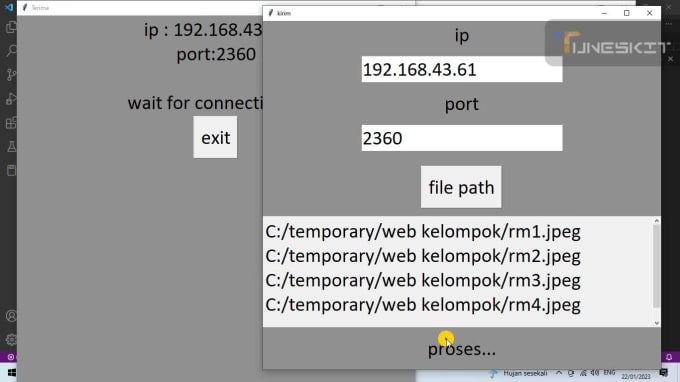This screenshot has height=382, width=680.
Task: Open Run and Debug view icon
Action: 11,99
